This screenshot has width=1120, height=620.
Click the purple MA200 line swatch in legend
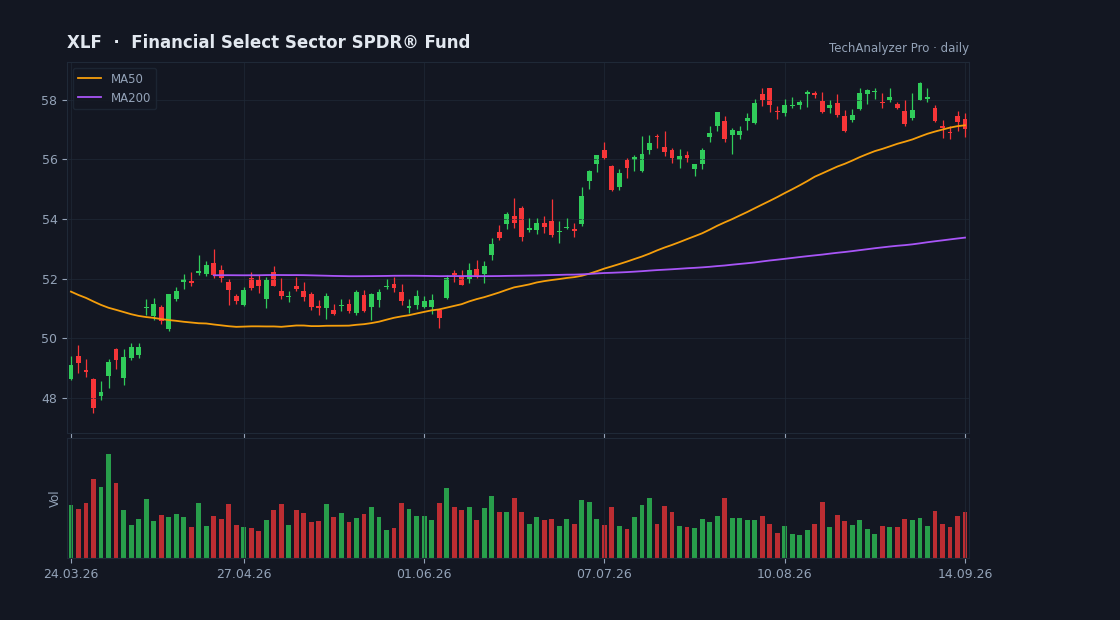coord(89,98)
